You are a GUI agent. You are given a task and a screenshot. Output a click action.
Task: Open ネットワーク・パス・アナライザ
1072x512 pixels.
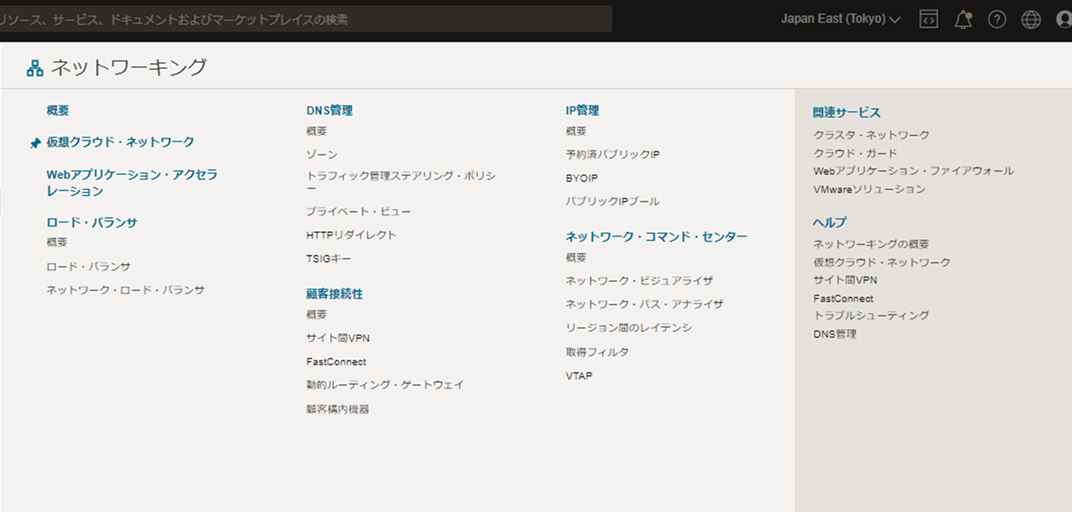tap(645, 304)
